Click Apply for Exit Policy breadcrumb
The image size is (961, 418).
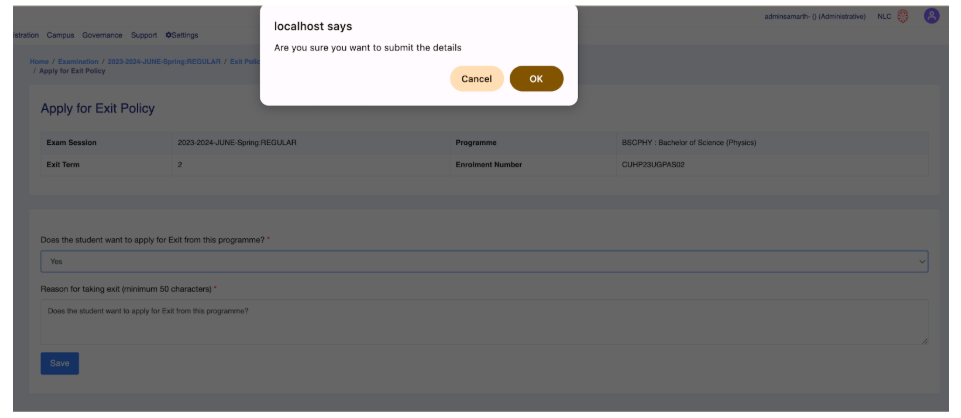[72, 71]
